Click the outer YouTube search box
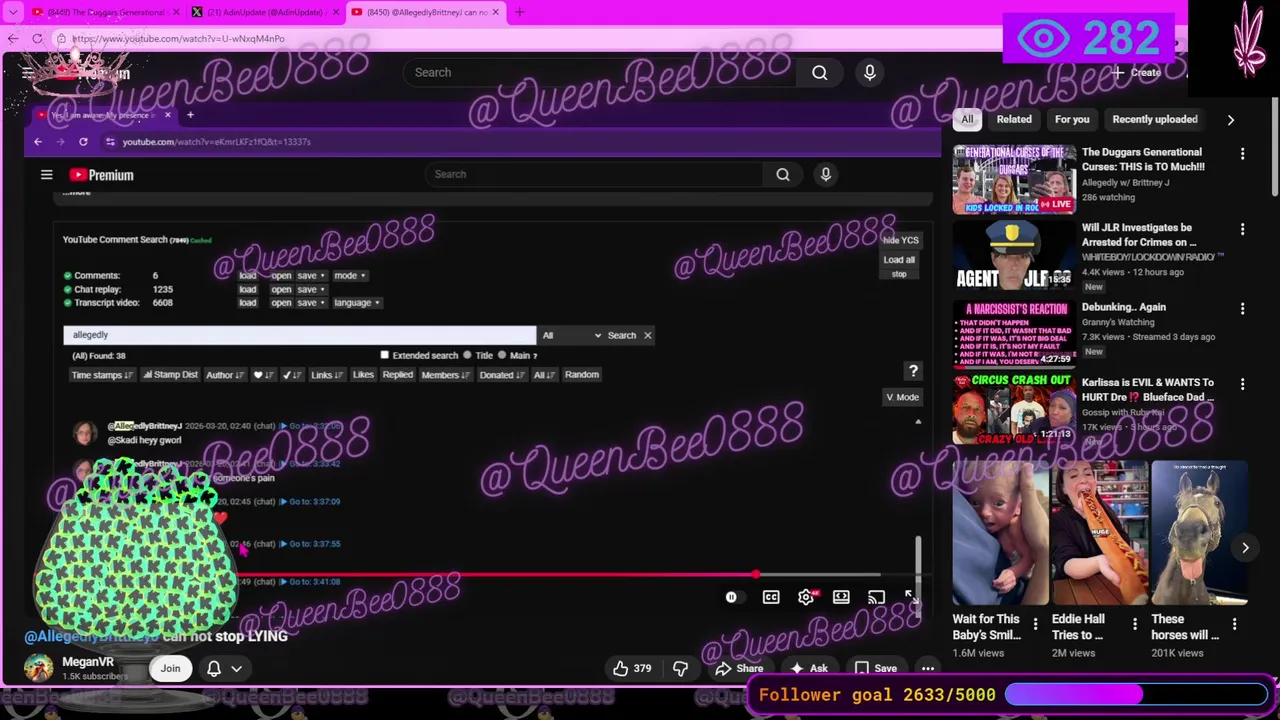 point(600,72)
